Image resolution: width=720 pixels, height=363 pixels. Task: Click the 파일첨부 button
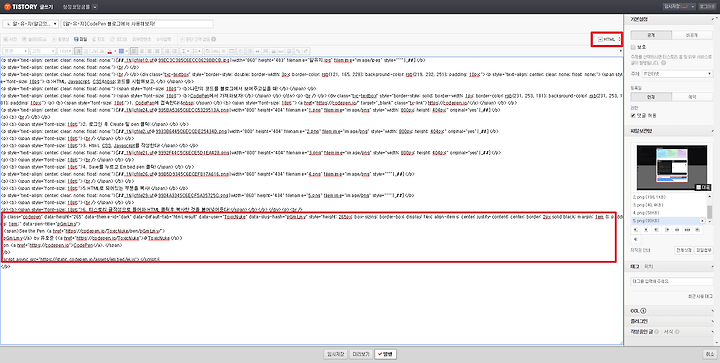coord(703,250)
